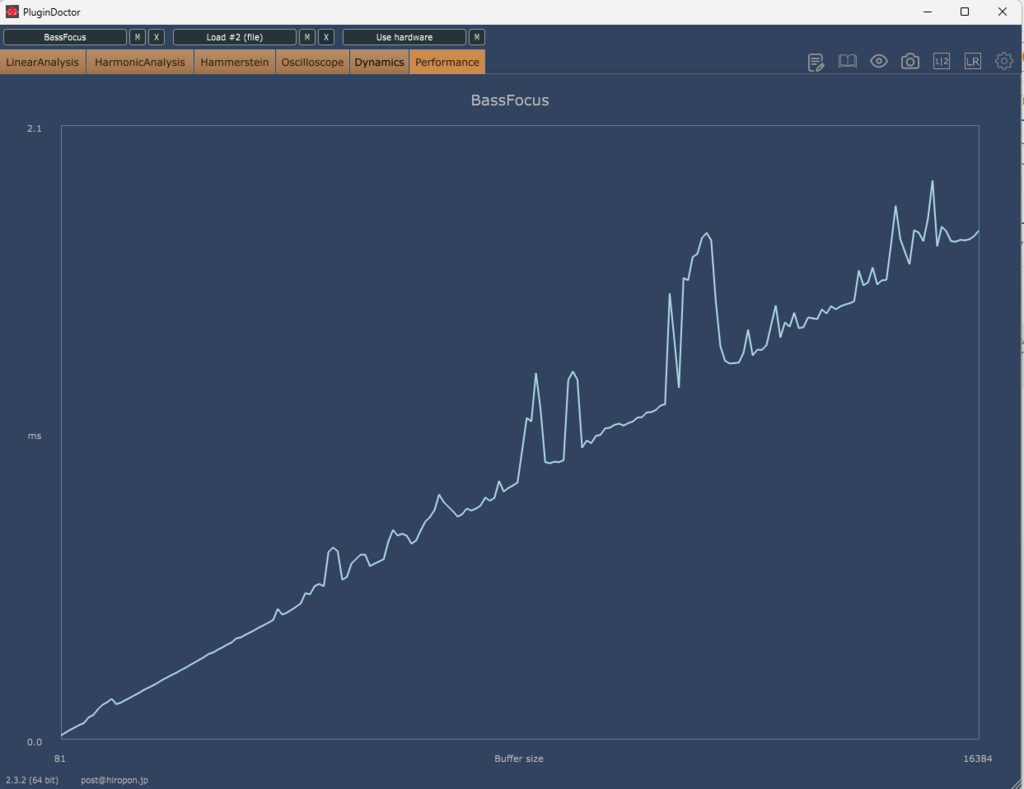Toggle the LR channel icon
Screen dimensions: 1024x789
click(x=973, y=61)
